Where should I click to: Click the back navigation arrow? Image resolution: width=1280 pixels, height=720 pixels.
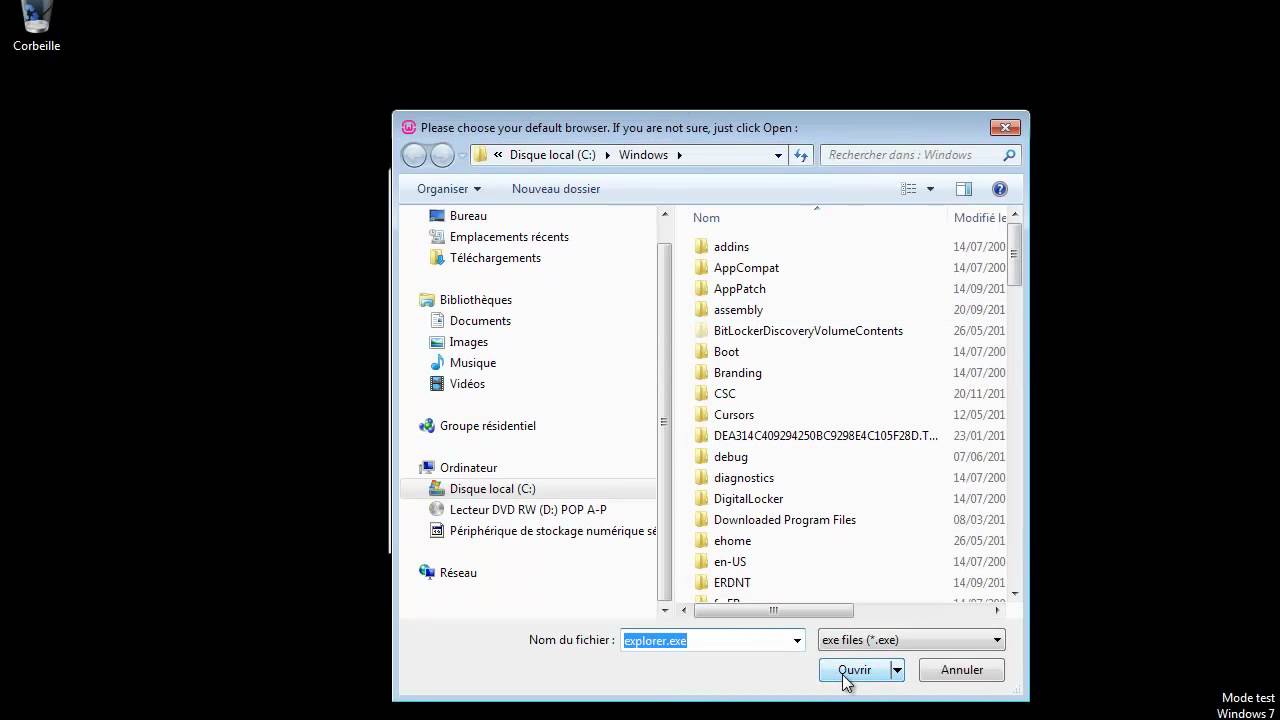coord(414,155)
